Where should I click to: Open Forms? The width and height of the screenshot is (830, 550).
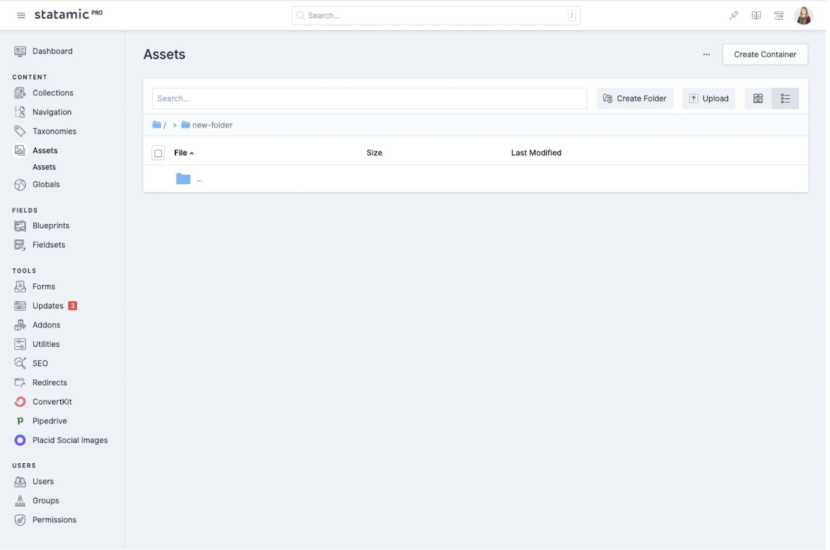pos(43,286)
